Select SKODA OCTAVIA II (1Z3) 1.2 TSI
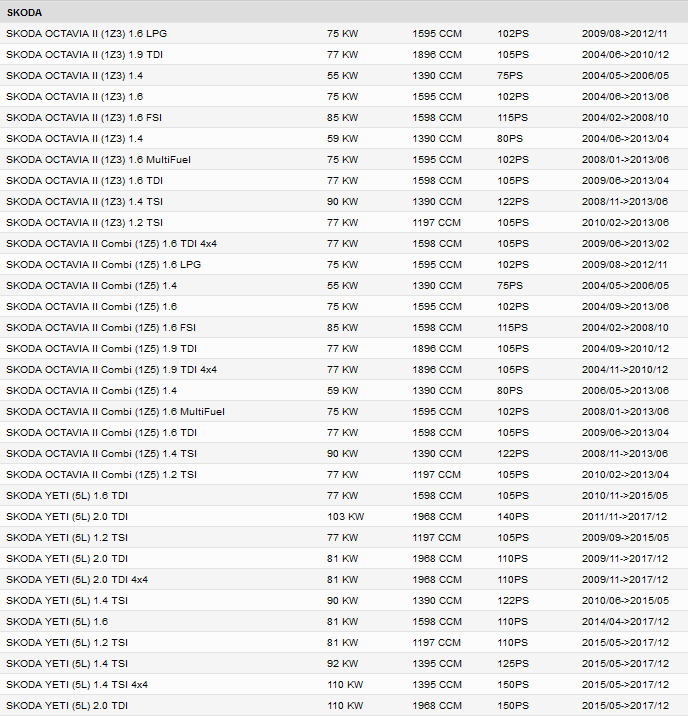688x716 pixels. pos(344,223)
